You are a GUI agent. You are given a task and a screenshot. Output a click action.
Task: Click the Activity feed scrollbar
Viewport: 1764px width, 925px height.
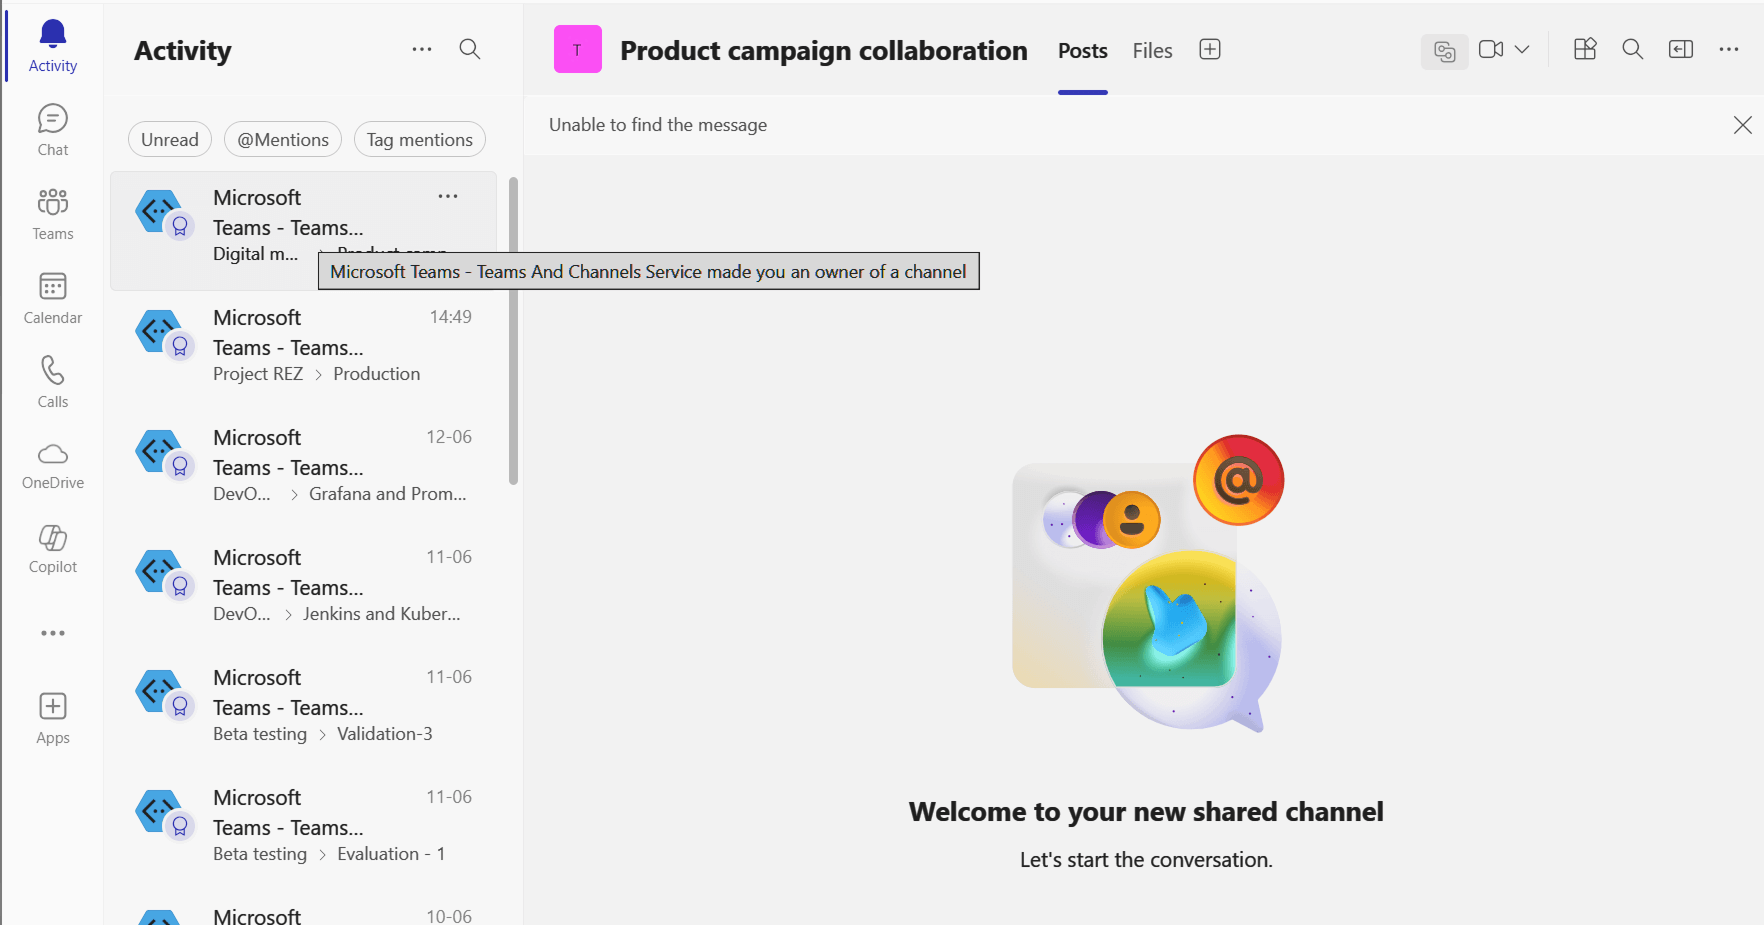click(x=513, y=330)
